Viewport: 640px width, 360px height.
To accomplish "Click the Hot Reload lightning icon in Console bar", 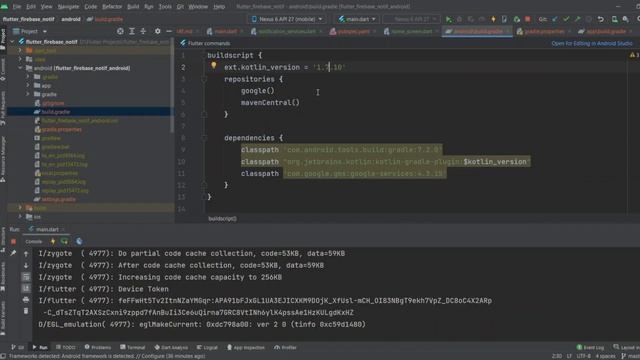I will pyautogui.click(x=53, y=242).
